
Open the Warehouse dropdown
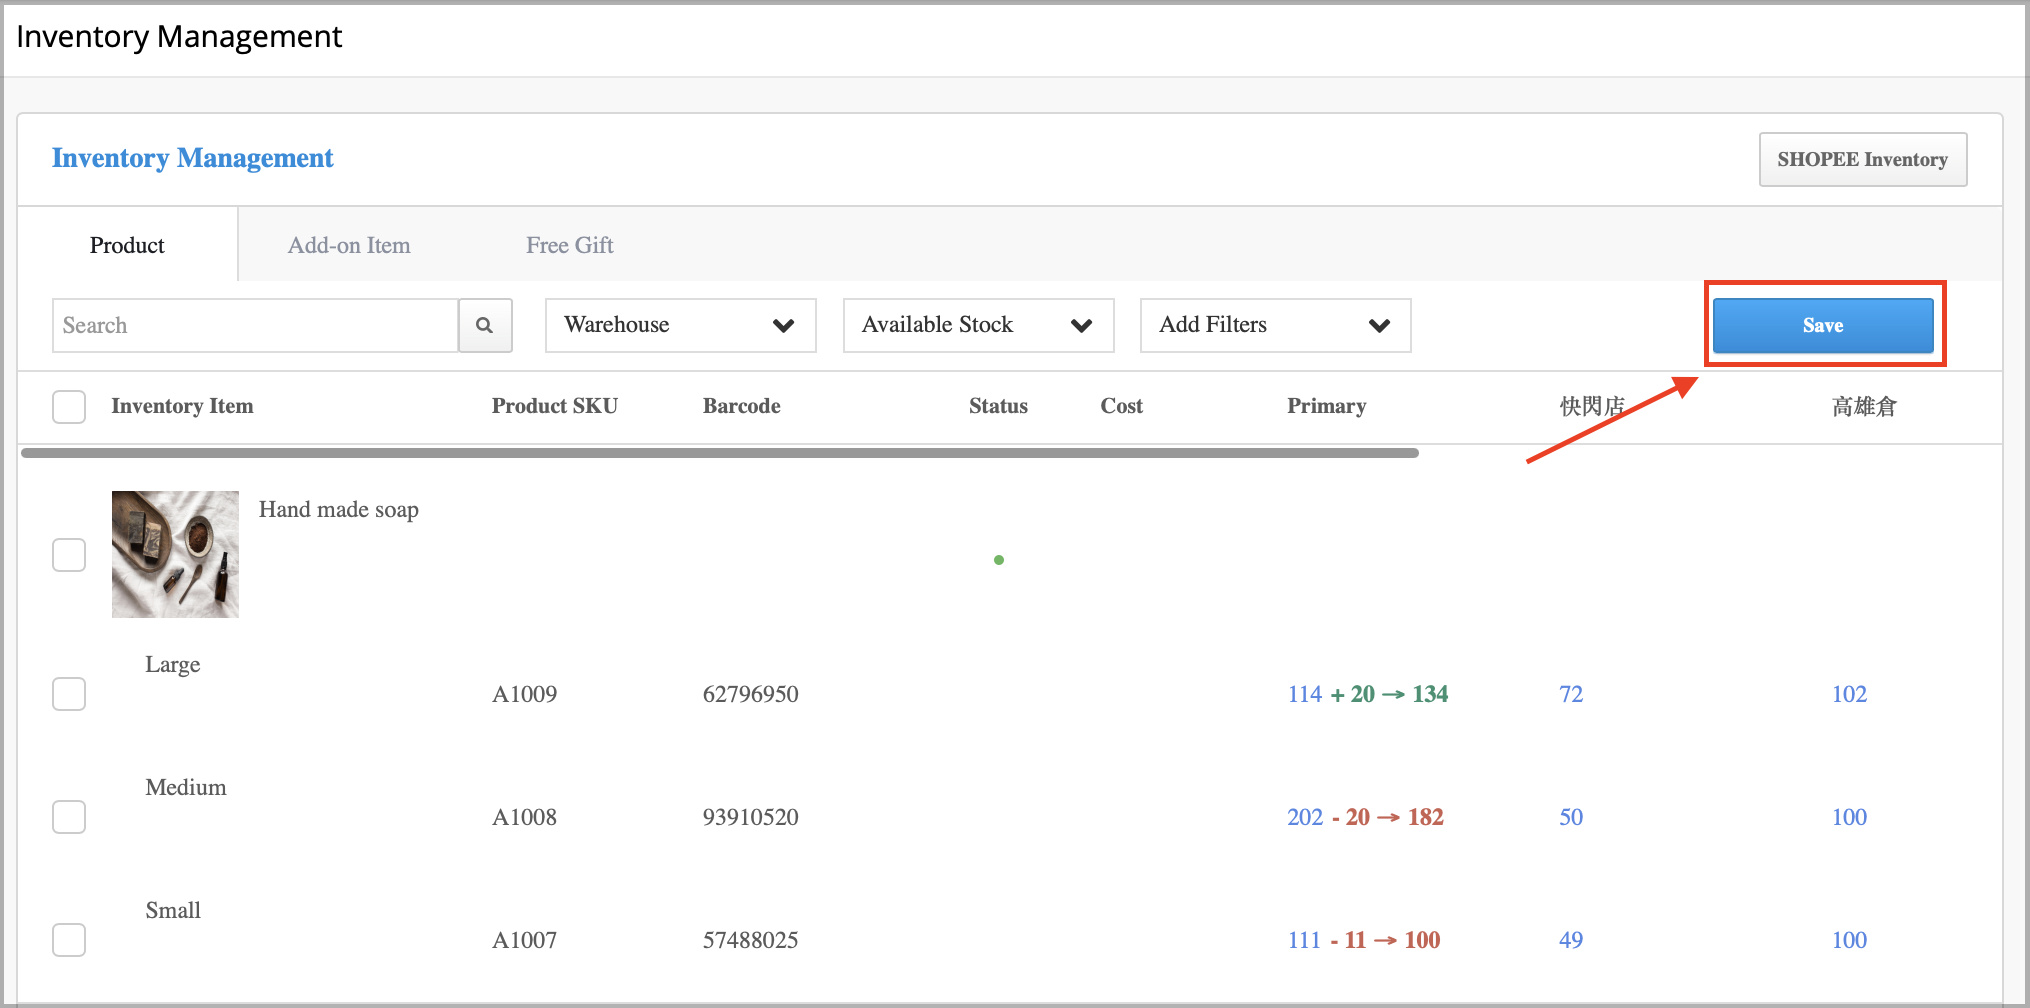pyautogui.click(x=680, y=325)
